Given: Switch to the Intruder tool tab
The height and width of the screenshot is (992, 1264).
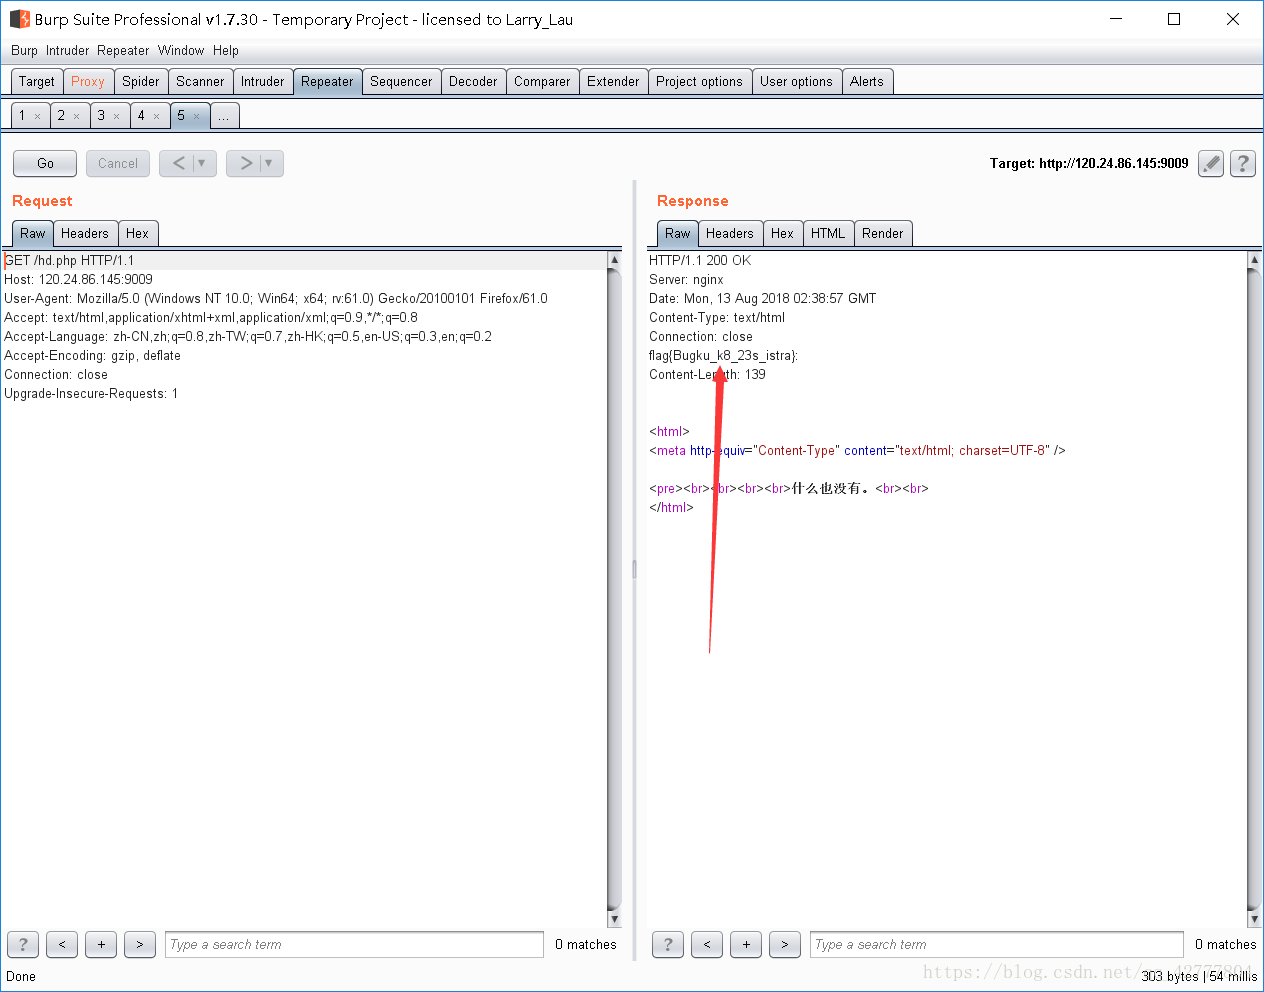Looking at the screenshot, I should (262, 81).
